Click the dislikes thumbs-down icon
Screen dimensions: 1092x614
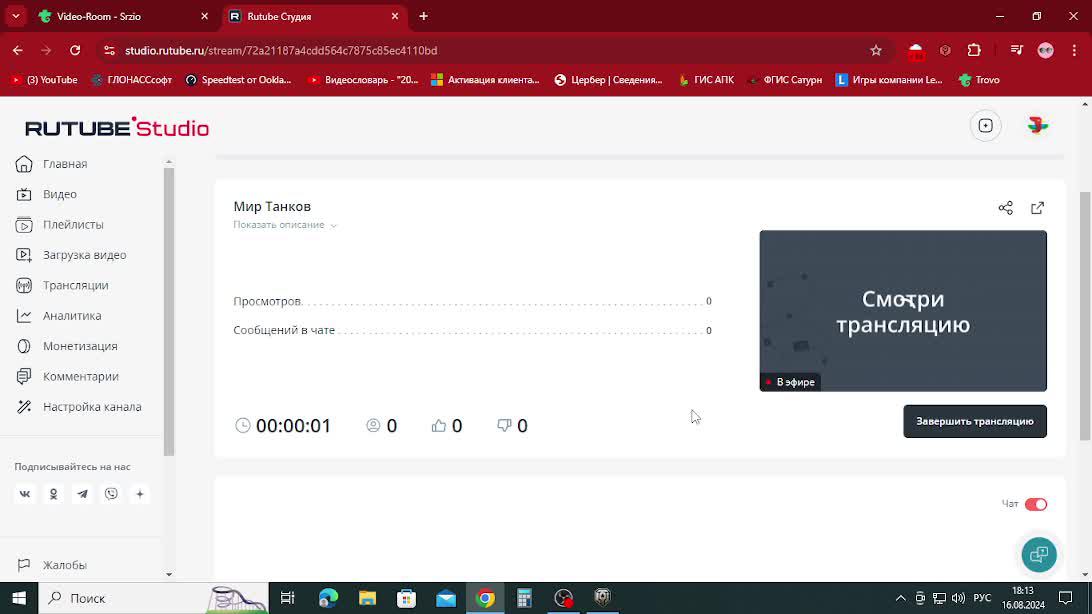coord(504,425)
